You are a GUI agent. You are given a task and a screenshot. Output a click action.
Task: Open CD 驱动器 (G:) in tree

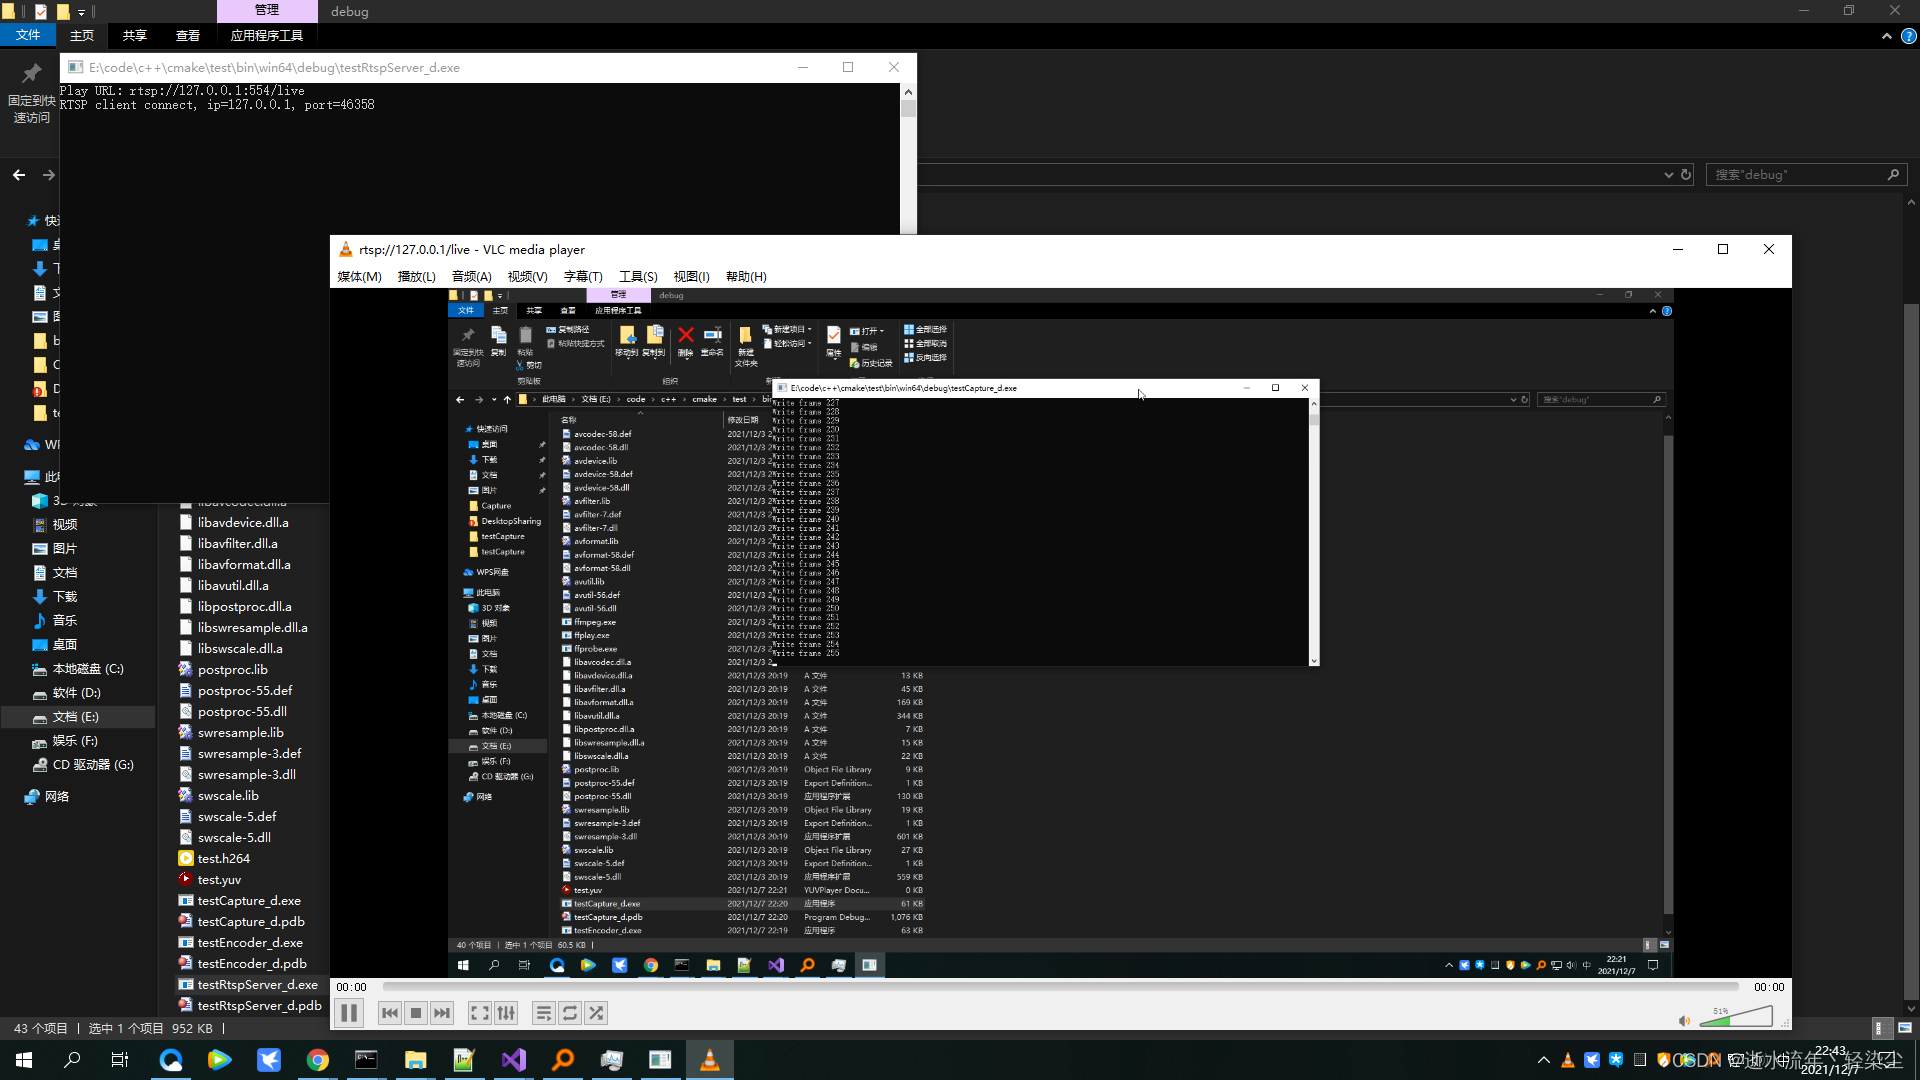point(93,765)
